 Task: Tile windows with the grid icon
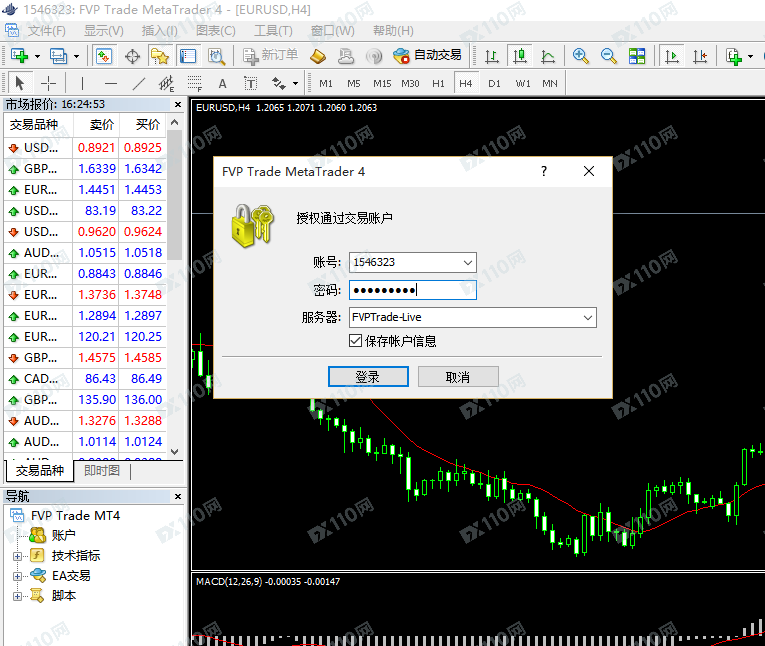click(637, 56)
